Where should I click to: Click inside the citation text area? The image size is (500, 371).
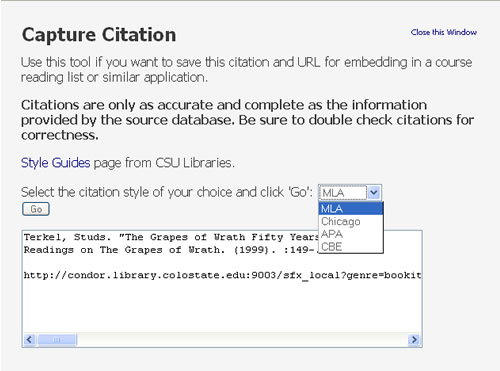(222, 289)
